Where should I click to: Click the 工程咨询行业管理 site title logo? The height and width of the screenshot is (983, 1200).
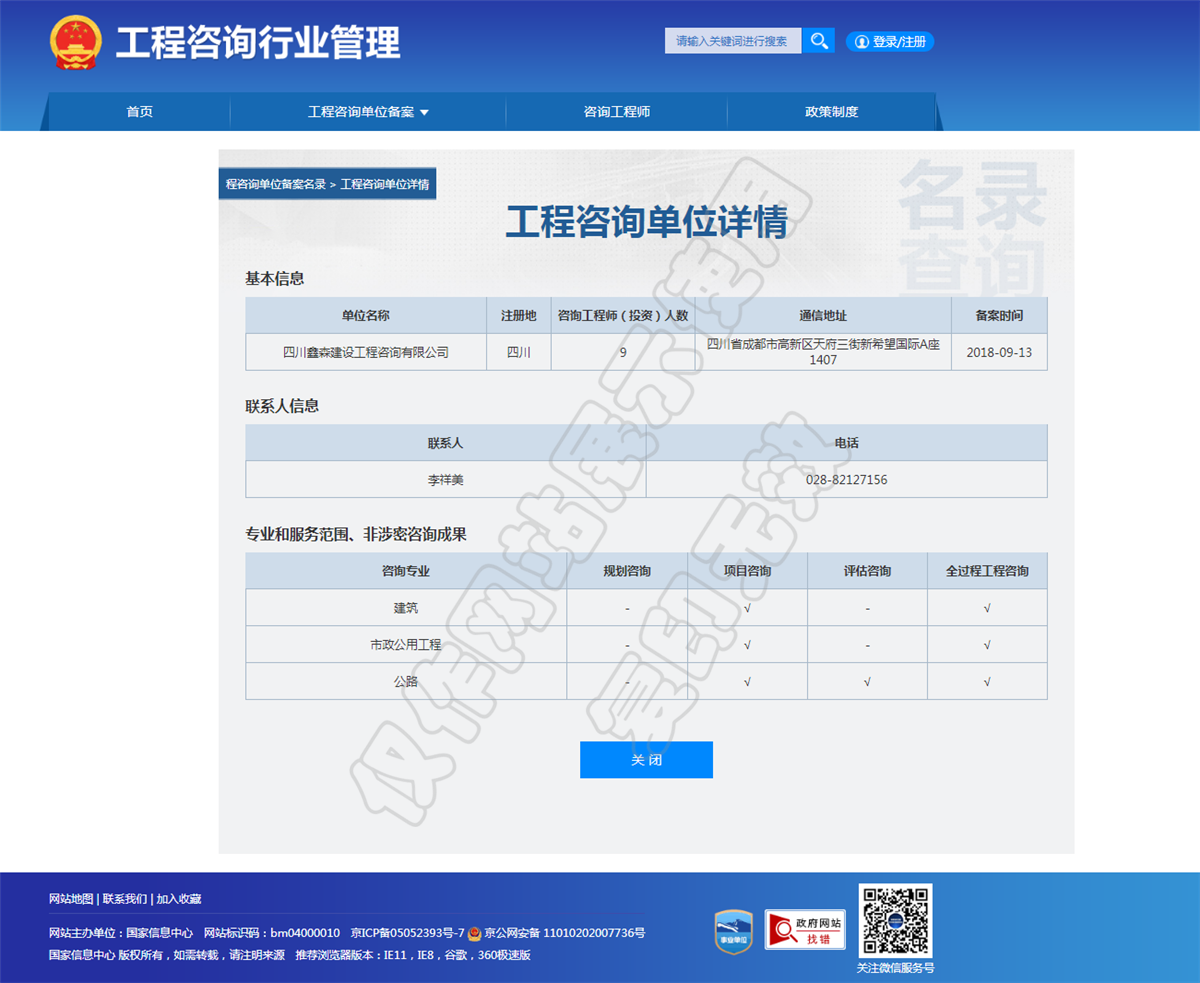click(255, 43)
